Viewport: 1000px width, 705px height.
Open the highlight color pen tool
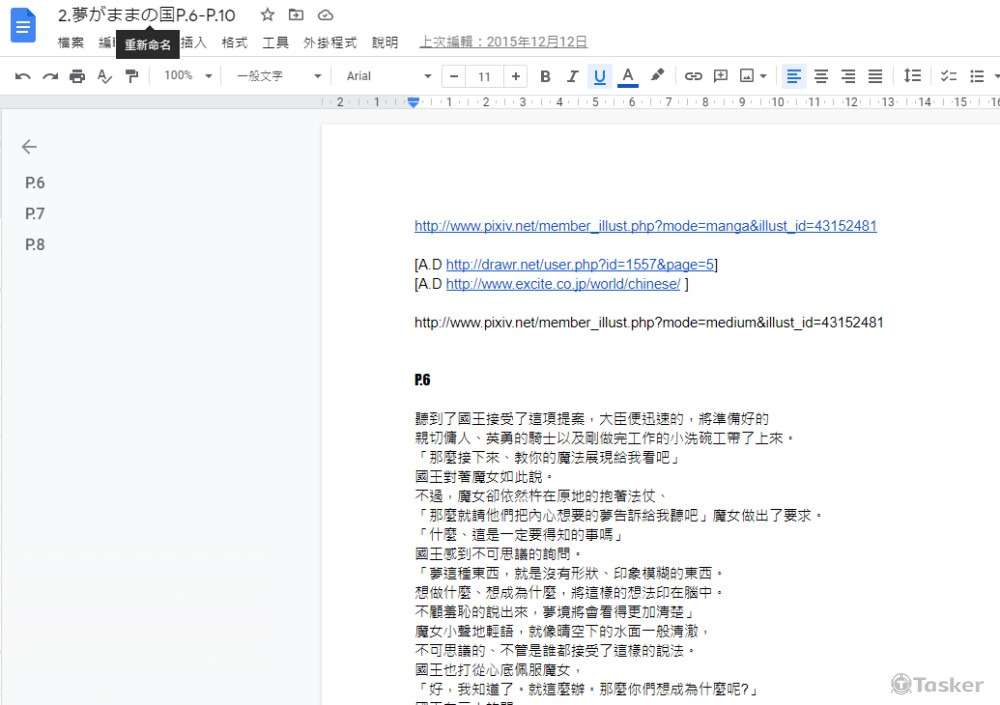point(657,76)
